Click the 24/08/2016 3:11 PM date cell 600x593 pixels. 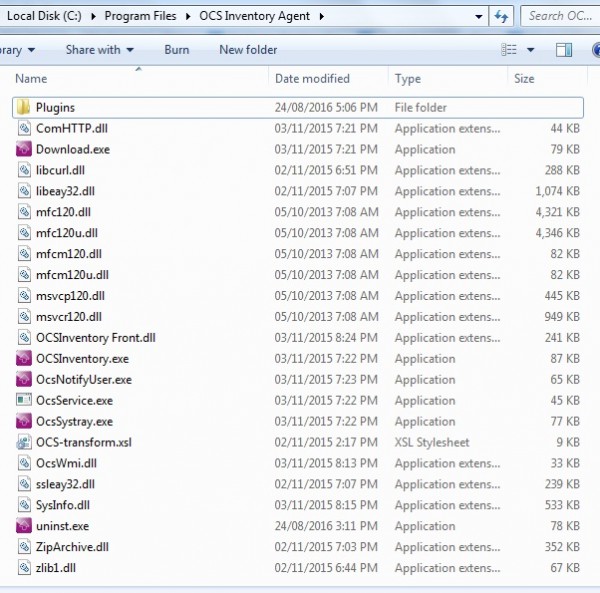tap(326, 526)
